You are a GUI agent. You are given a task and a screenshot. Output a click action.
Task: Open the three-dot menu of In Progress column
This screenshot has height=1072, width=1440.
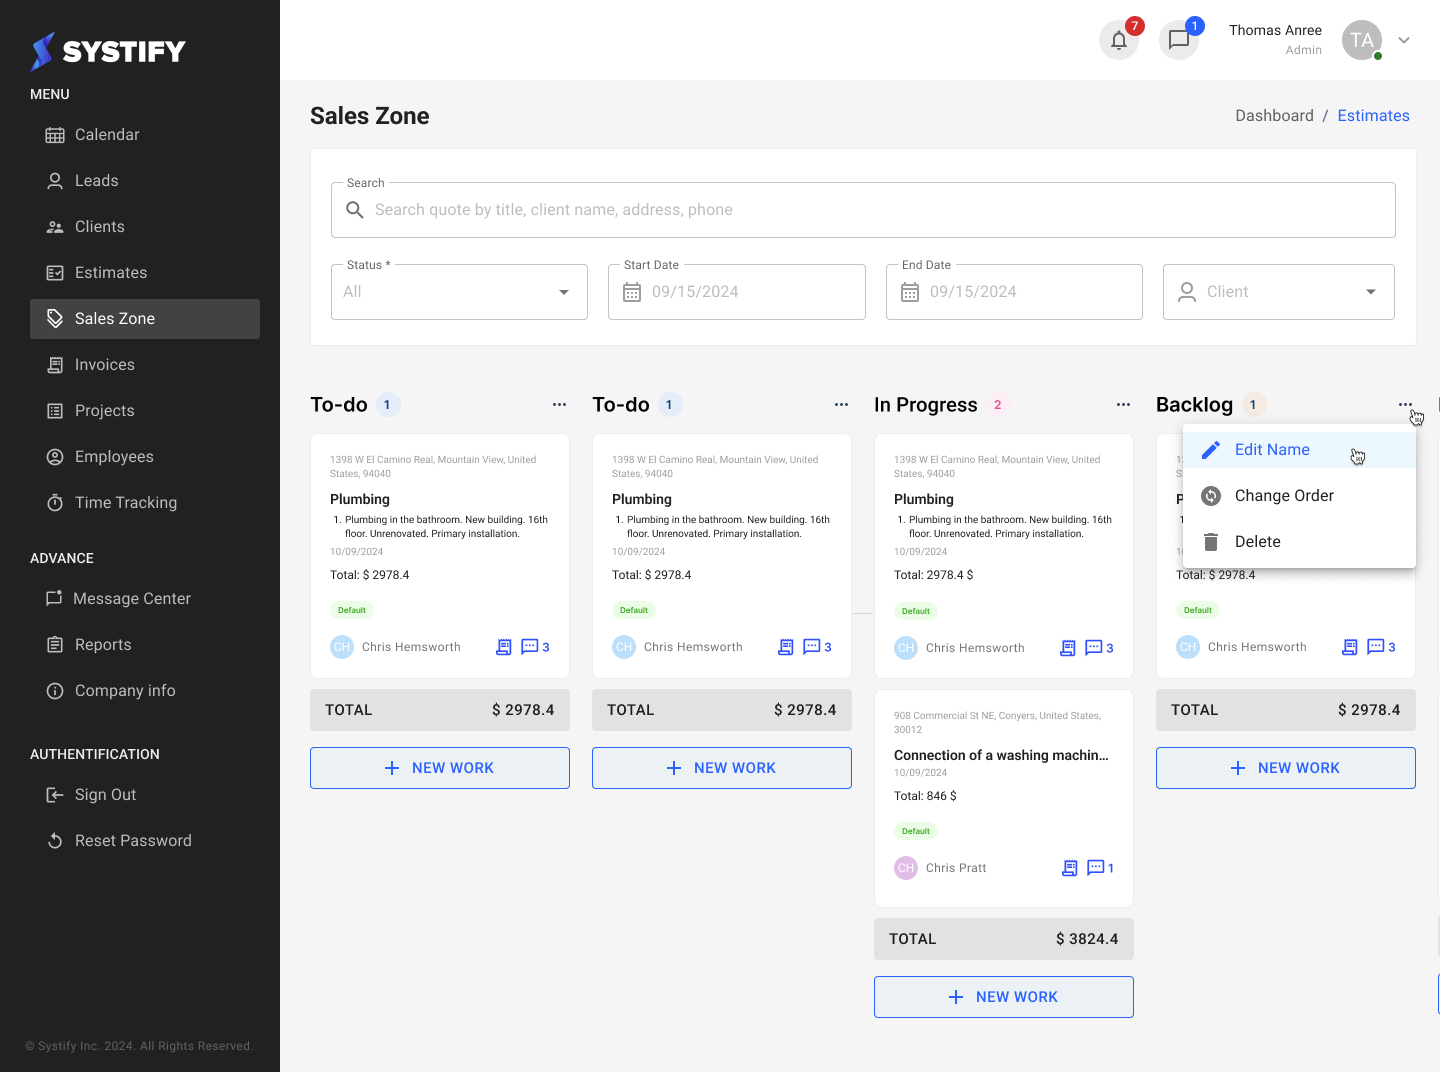coord(1123,404)
